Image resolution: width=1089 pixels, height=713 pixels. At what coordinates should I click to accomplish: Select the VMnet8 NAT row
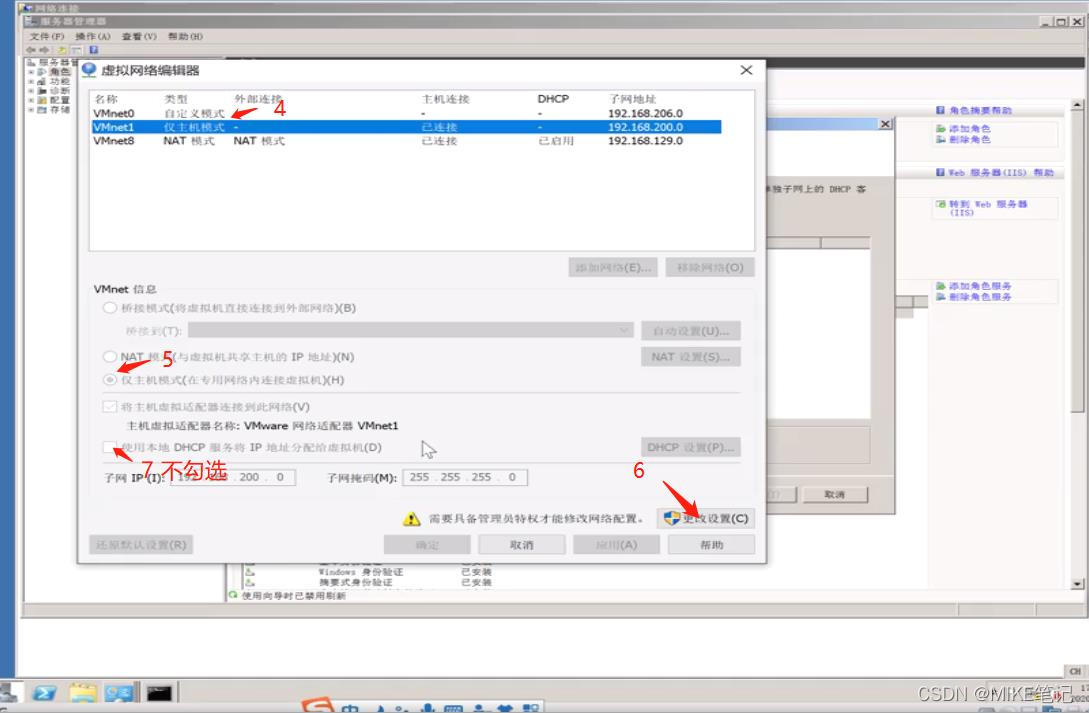click(406, 140)
